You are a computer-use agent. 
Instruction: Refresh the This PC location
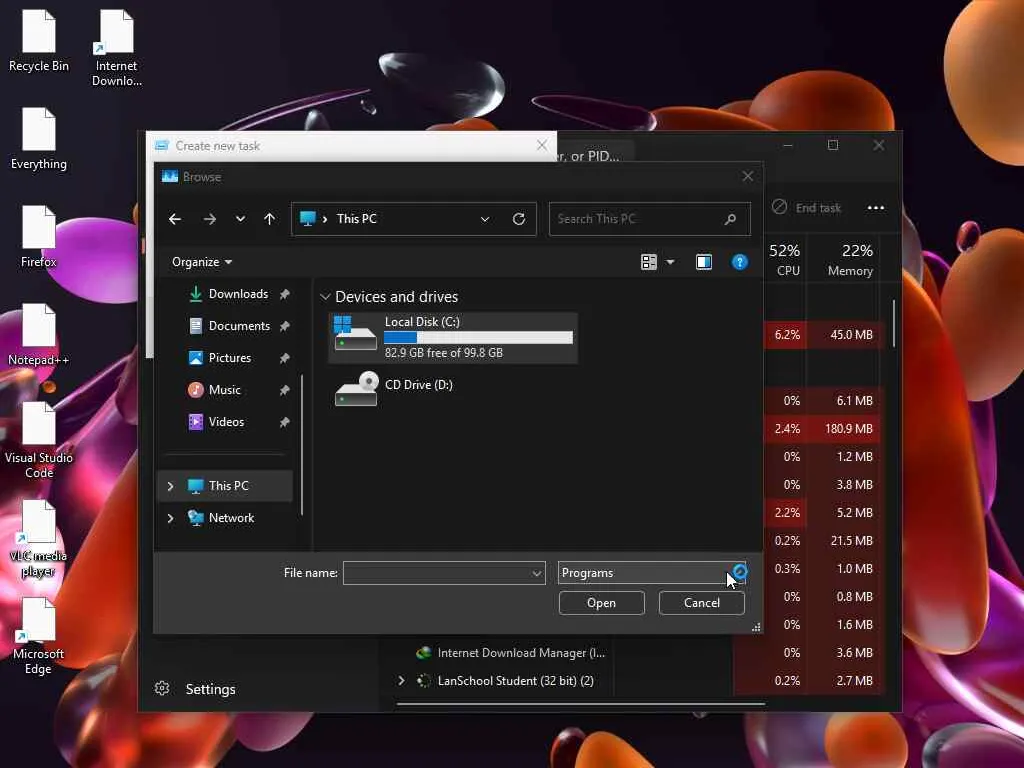519,219
